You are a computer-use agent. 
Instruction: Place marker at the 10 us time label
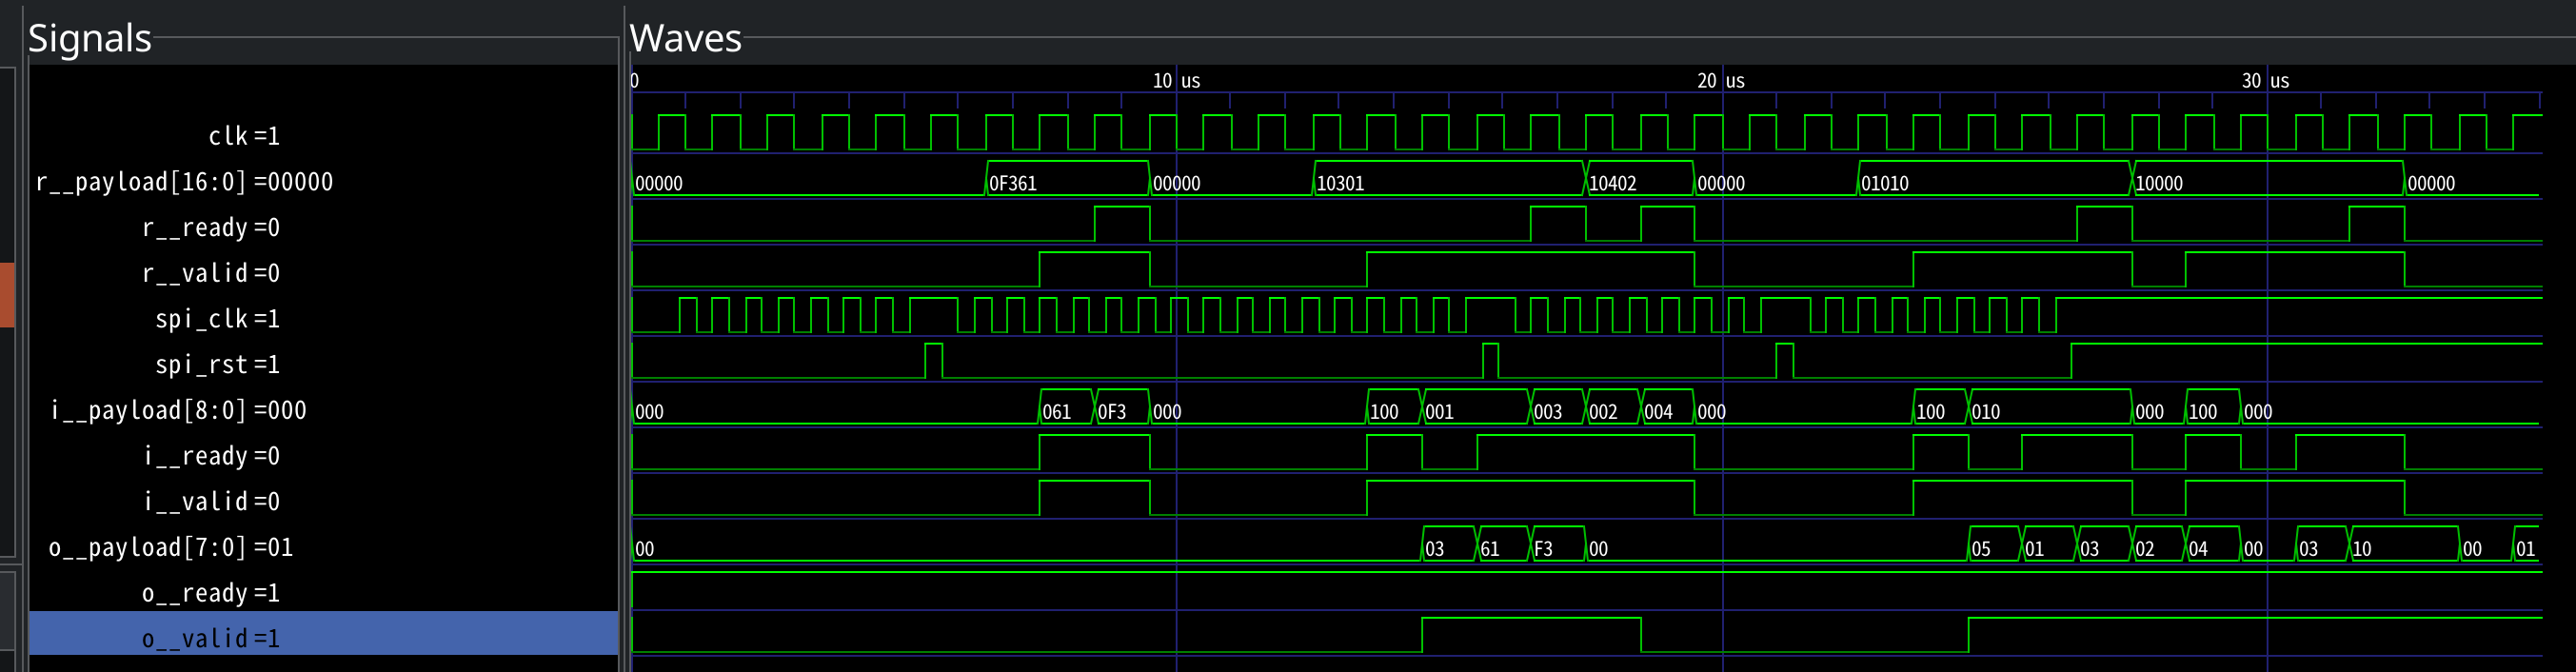point(1176,81)
